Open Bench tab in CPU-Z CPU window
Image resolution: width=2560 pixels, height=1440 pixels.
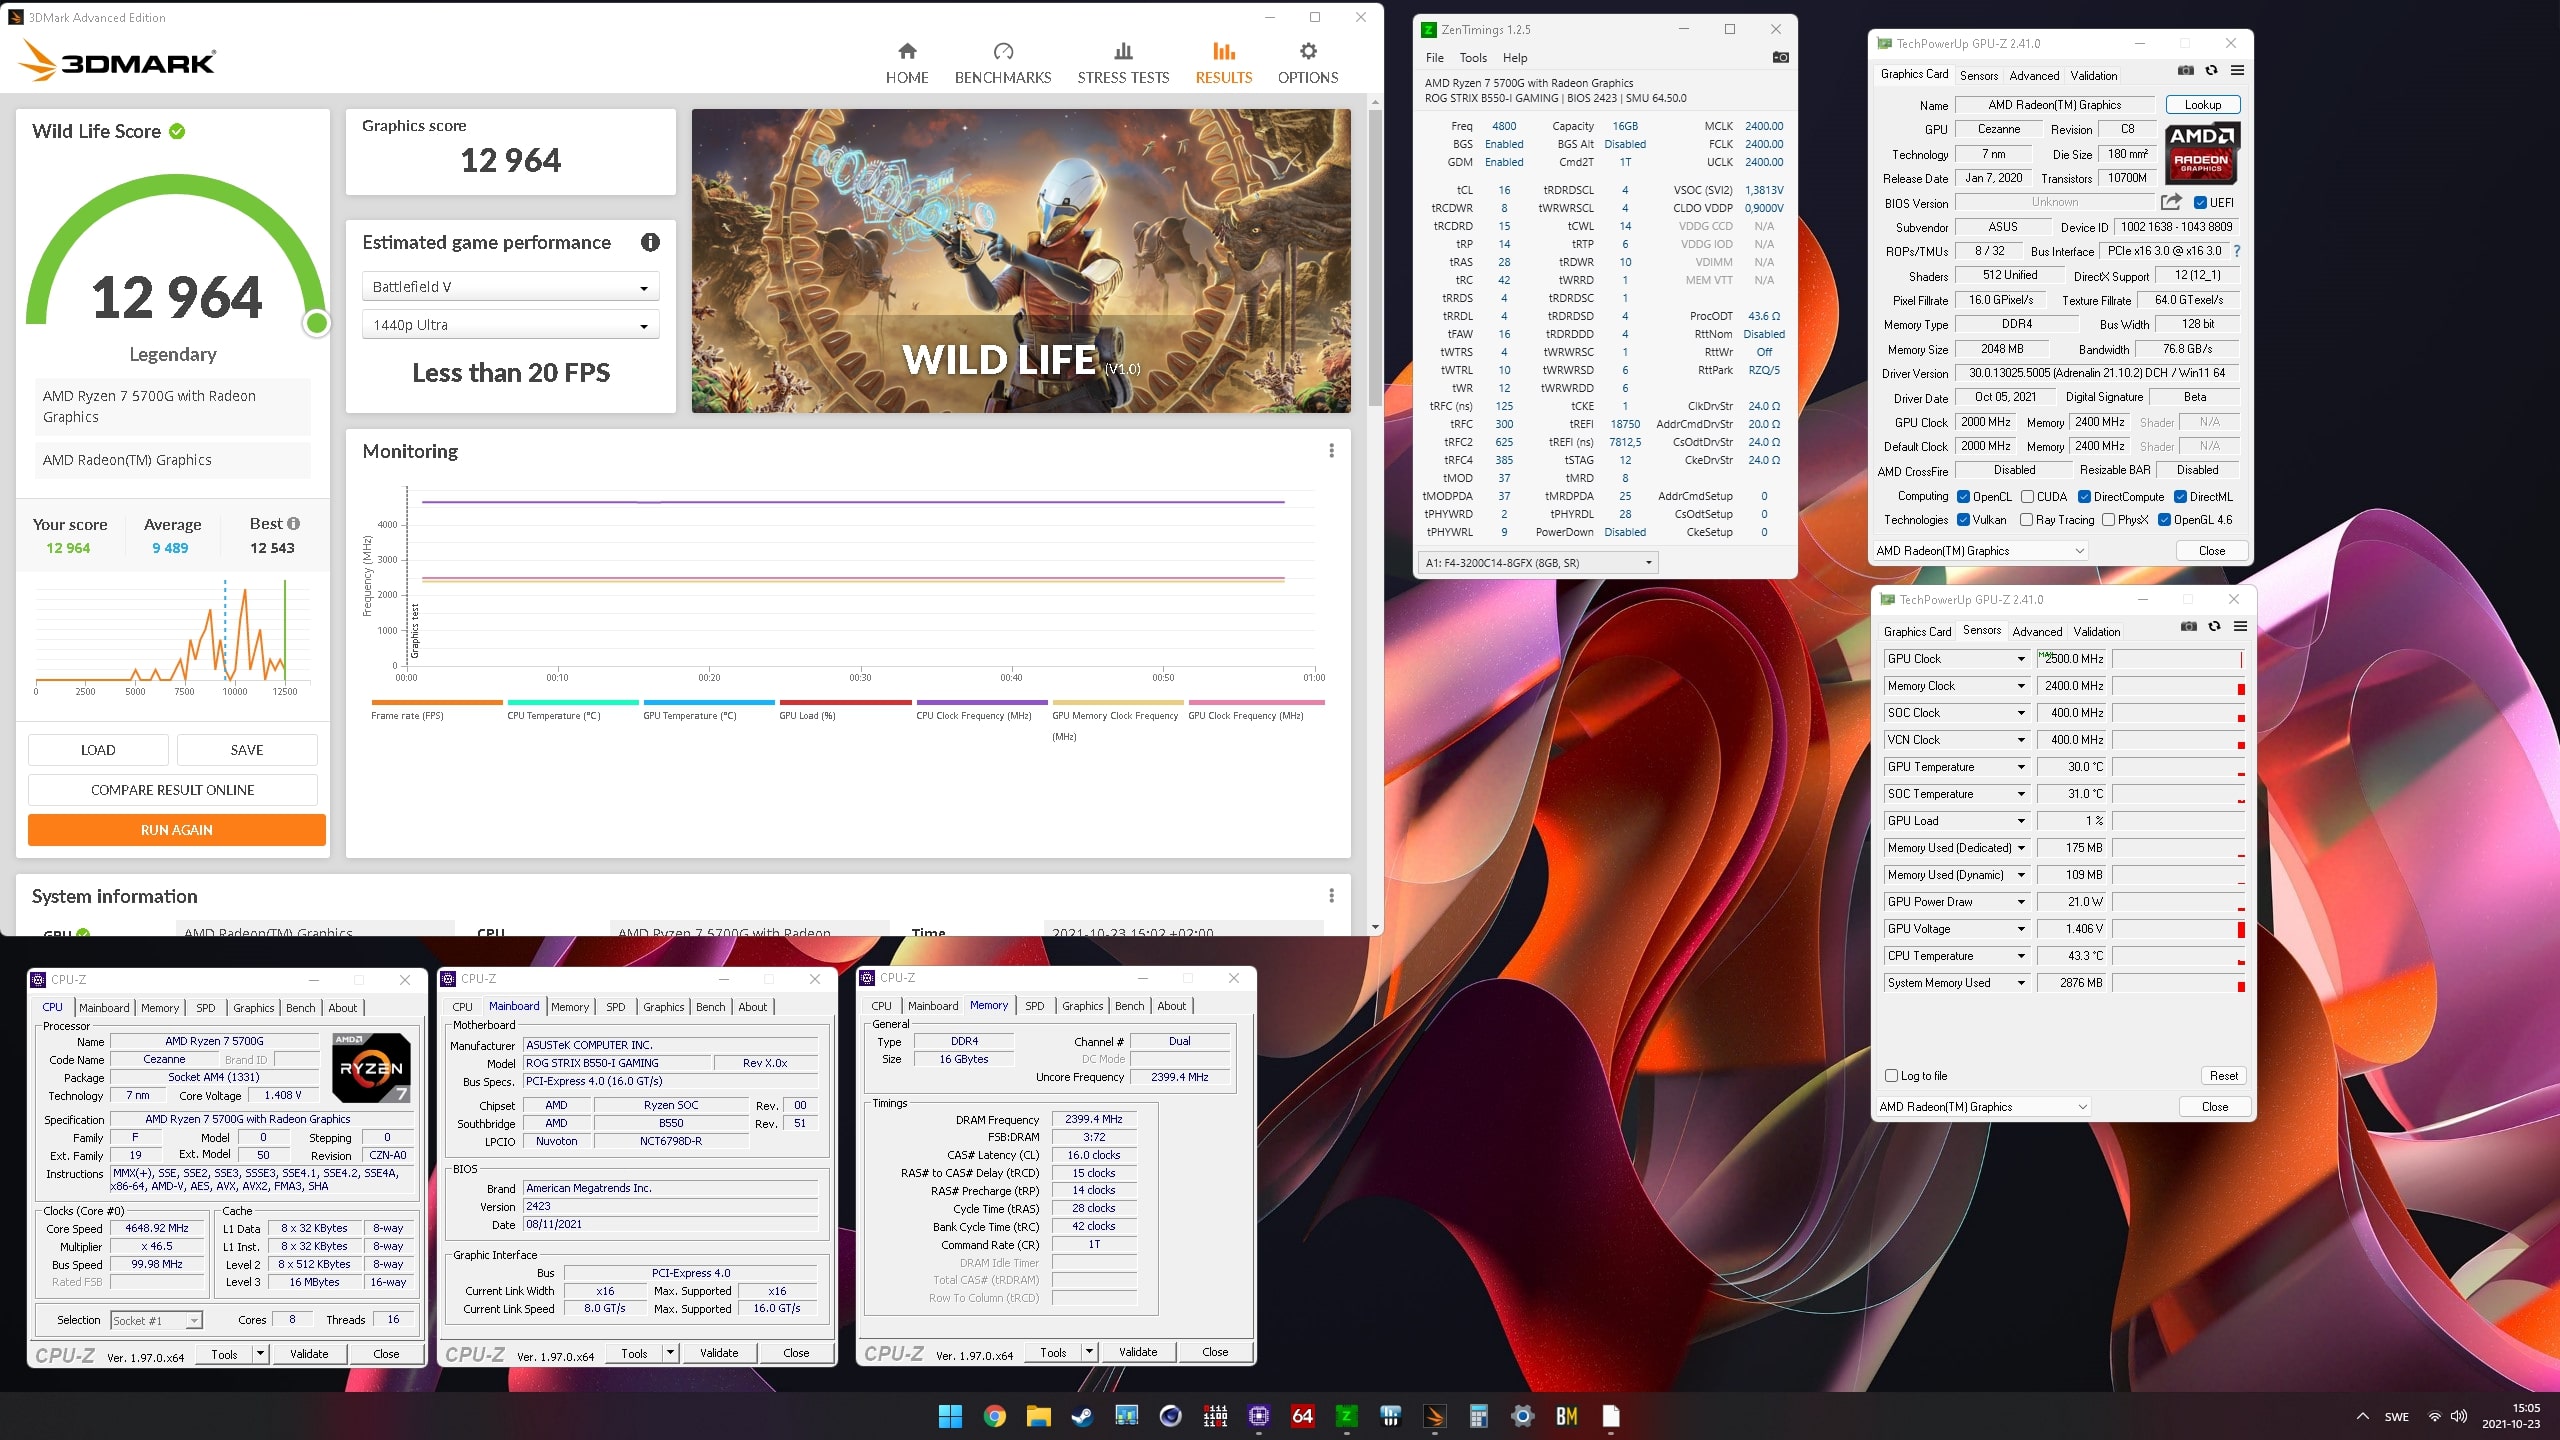coord(300,1008)
